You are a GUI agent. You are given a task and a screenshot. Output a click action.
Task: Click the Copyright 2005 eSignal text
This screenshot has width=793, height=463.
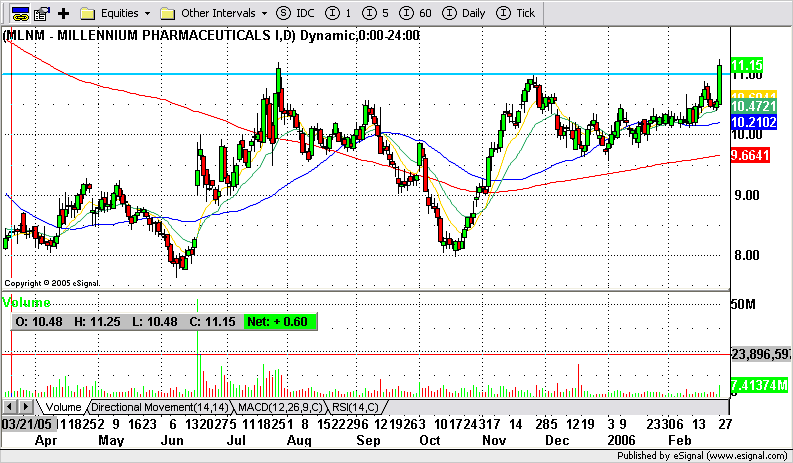click(x=52, y=283)
